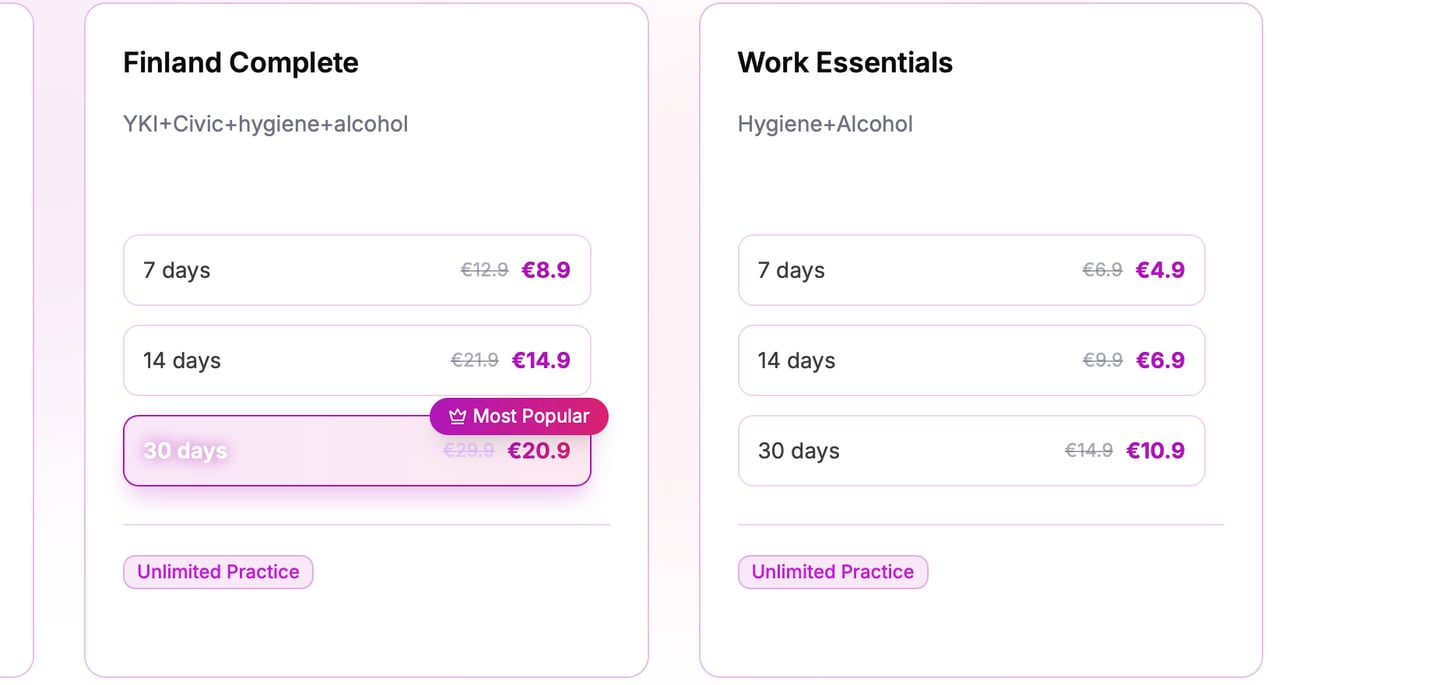Choose the 14 days Work Essentials option
Screen dimensions: 1440x685
971,360
